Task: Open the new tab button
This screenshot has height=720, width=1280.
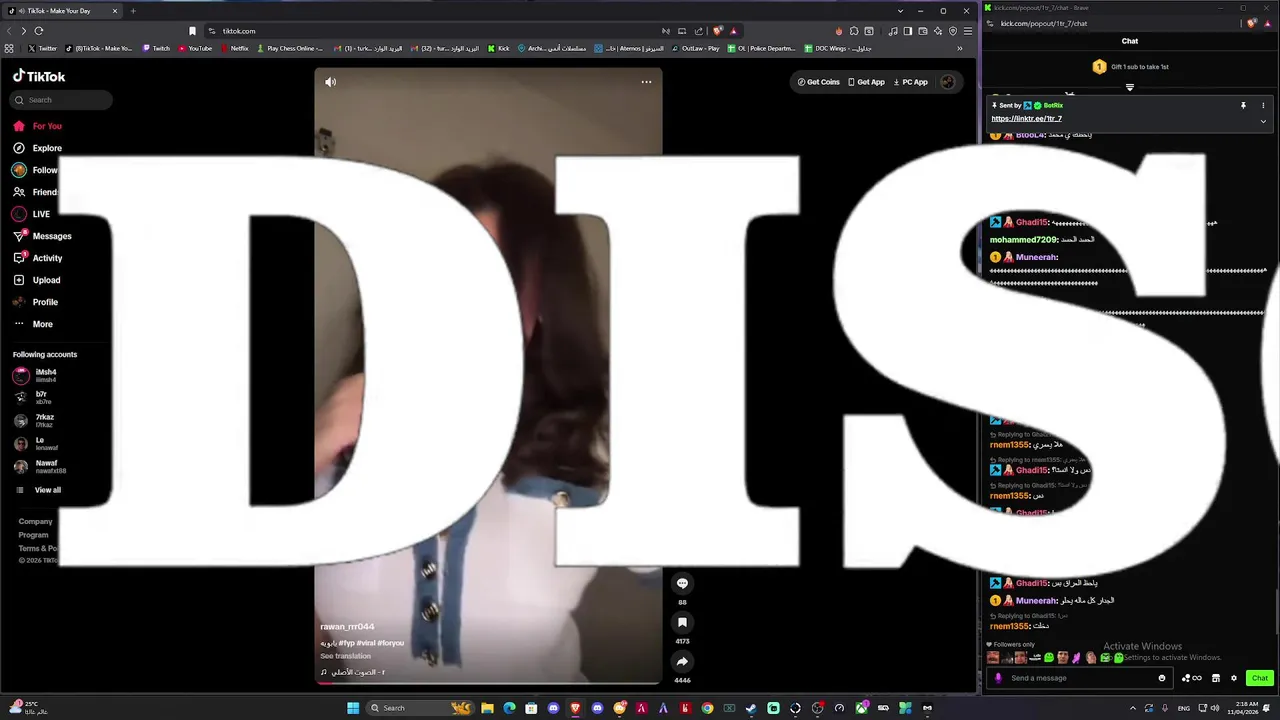Action: point(133,11)
